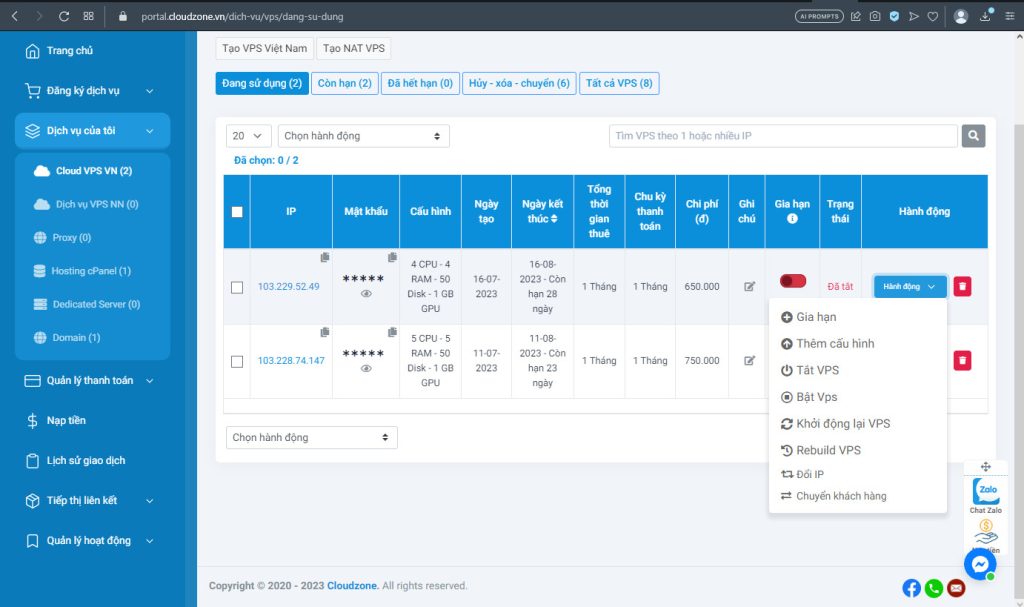Edit note icon for VPS 103.229.52.49
This screenshot has width=1024, height=607.
(749, 287)
